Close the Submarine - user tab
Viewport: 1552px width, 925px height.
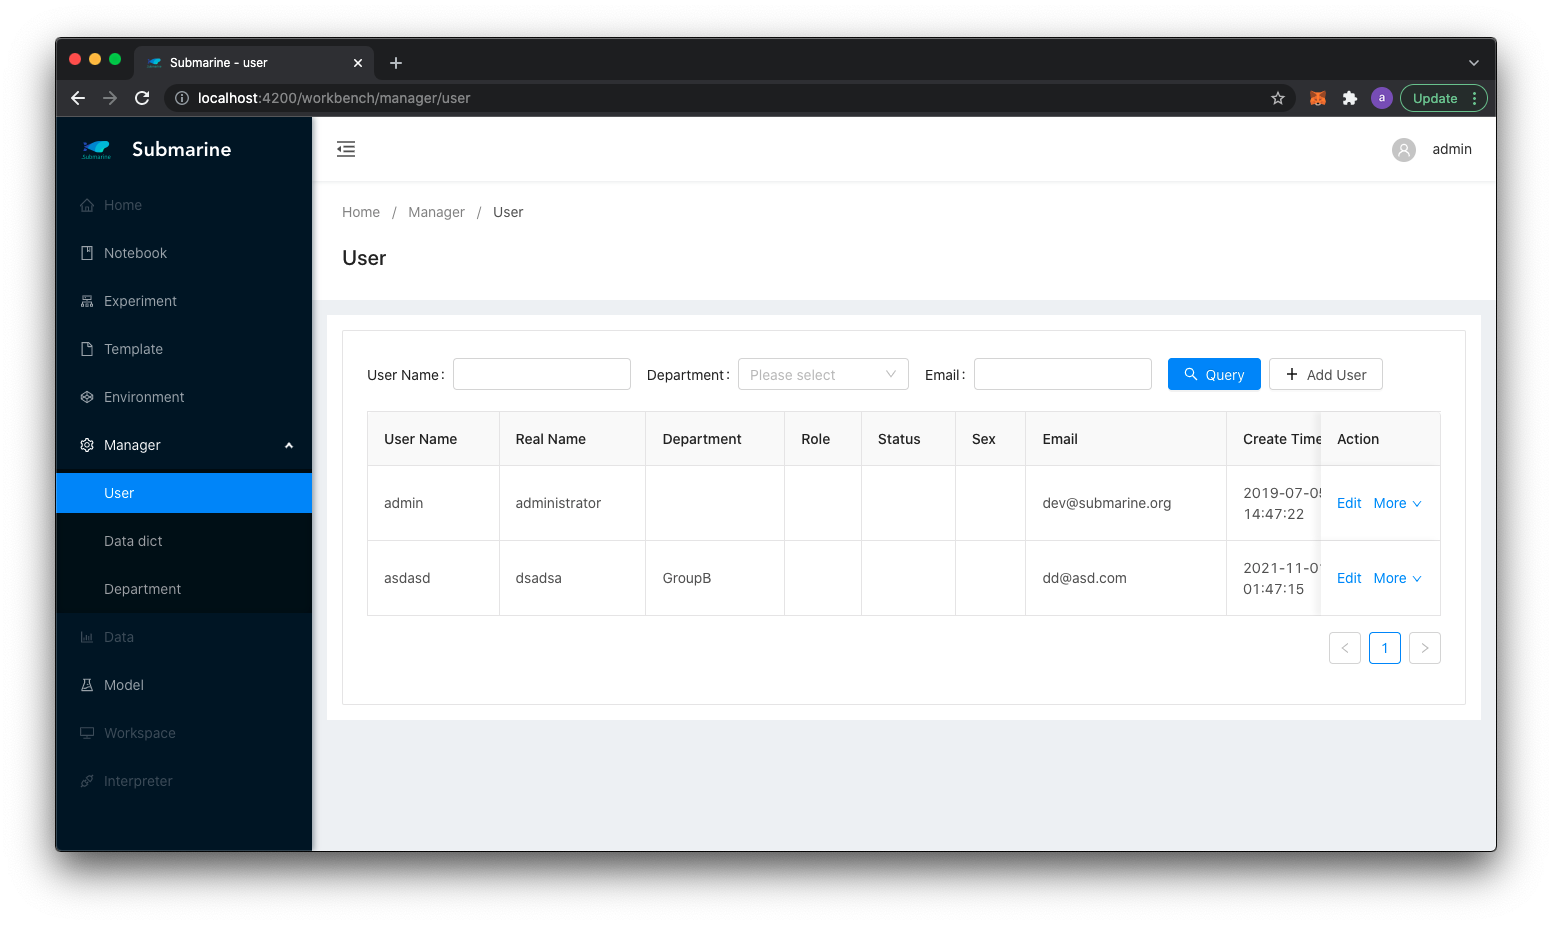[358, 63]
